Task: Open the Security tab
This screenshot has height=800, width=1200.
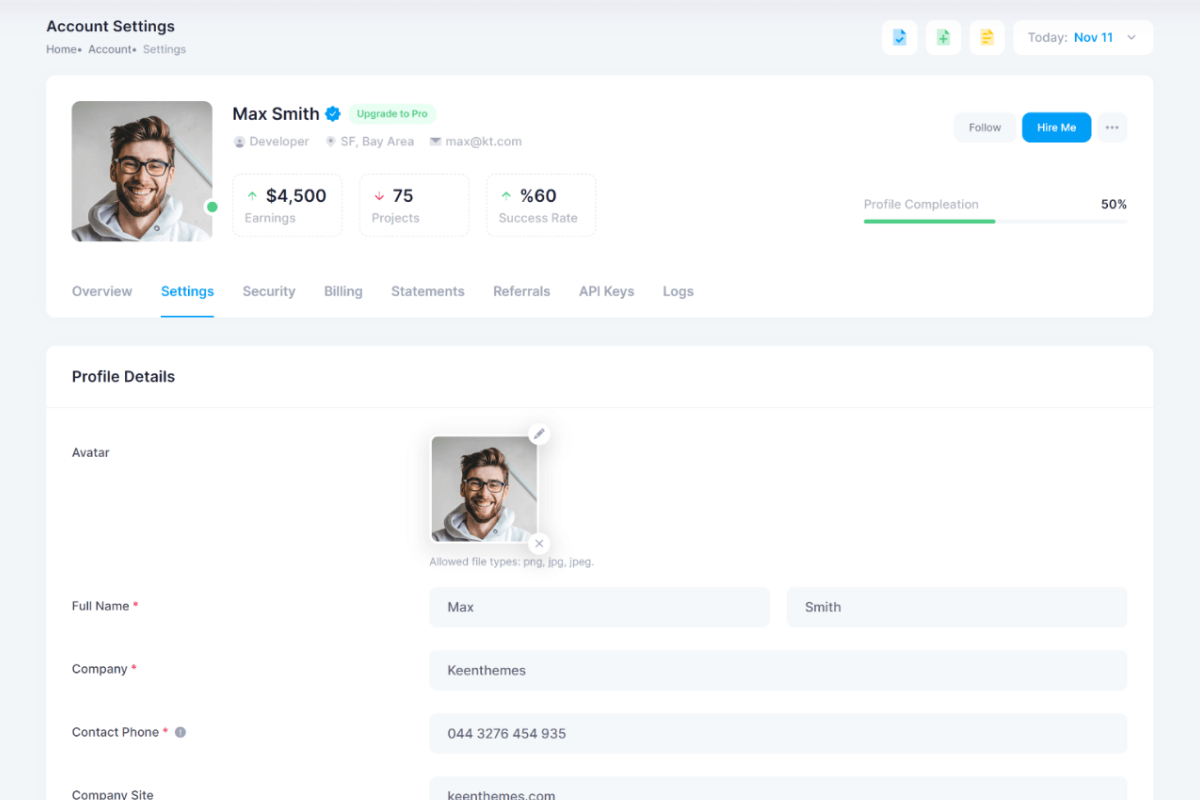Action: [x=269, y=291]
